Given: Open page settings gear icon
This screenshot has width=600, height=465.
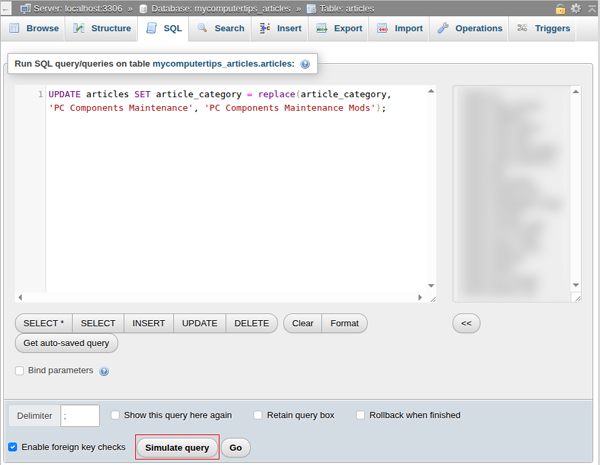Looking at the screenshot, I should (576, 8).
